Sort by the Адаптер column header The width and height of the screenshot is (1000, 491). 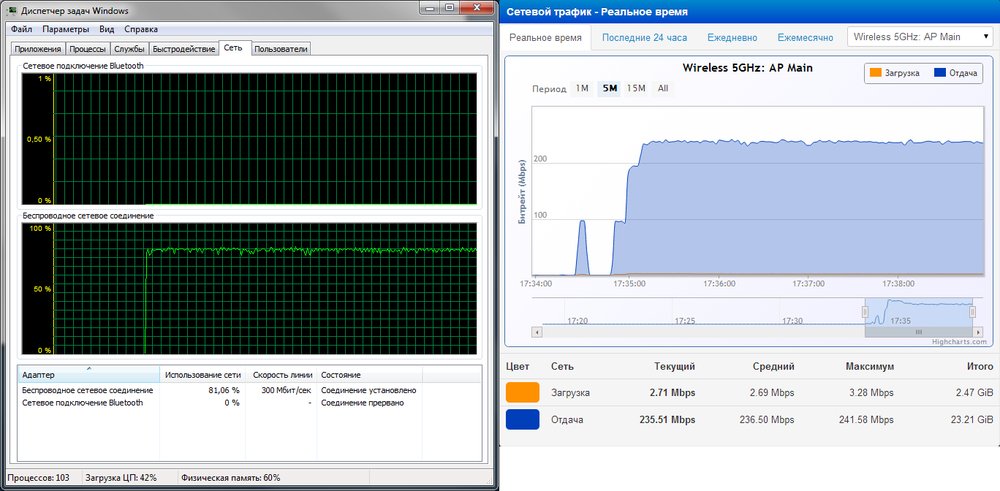(89, 374)
